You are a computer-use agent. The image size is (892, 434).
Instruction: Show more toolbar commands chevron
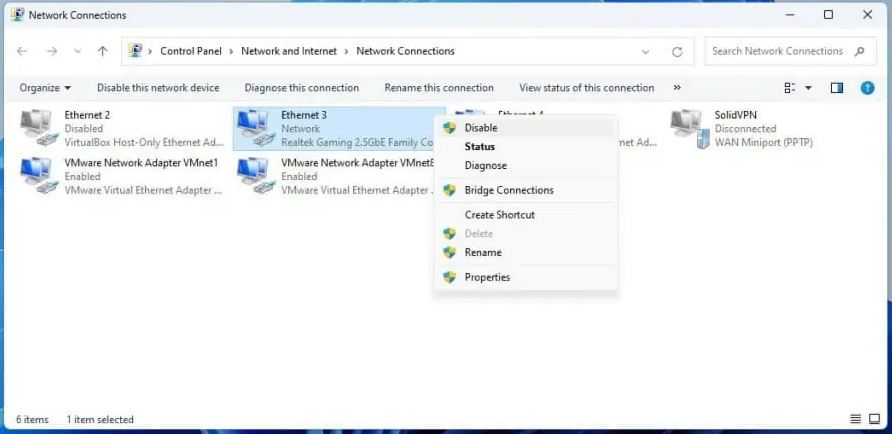677,88
